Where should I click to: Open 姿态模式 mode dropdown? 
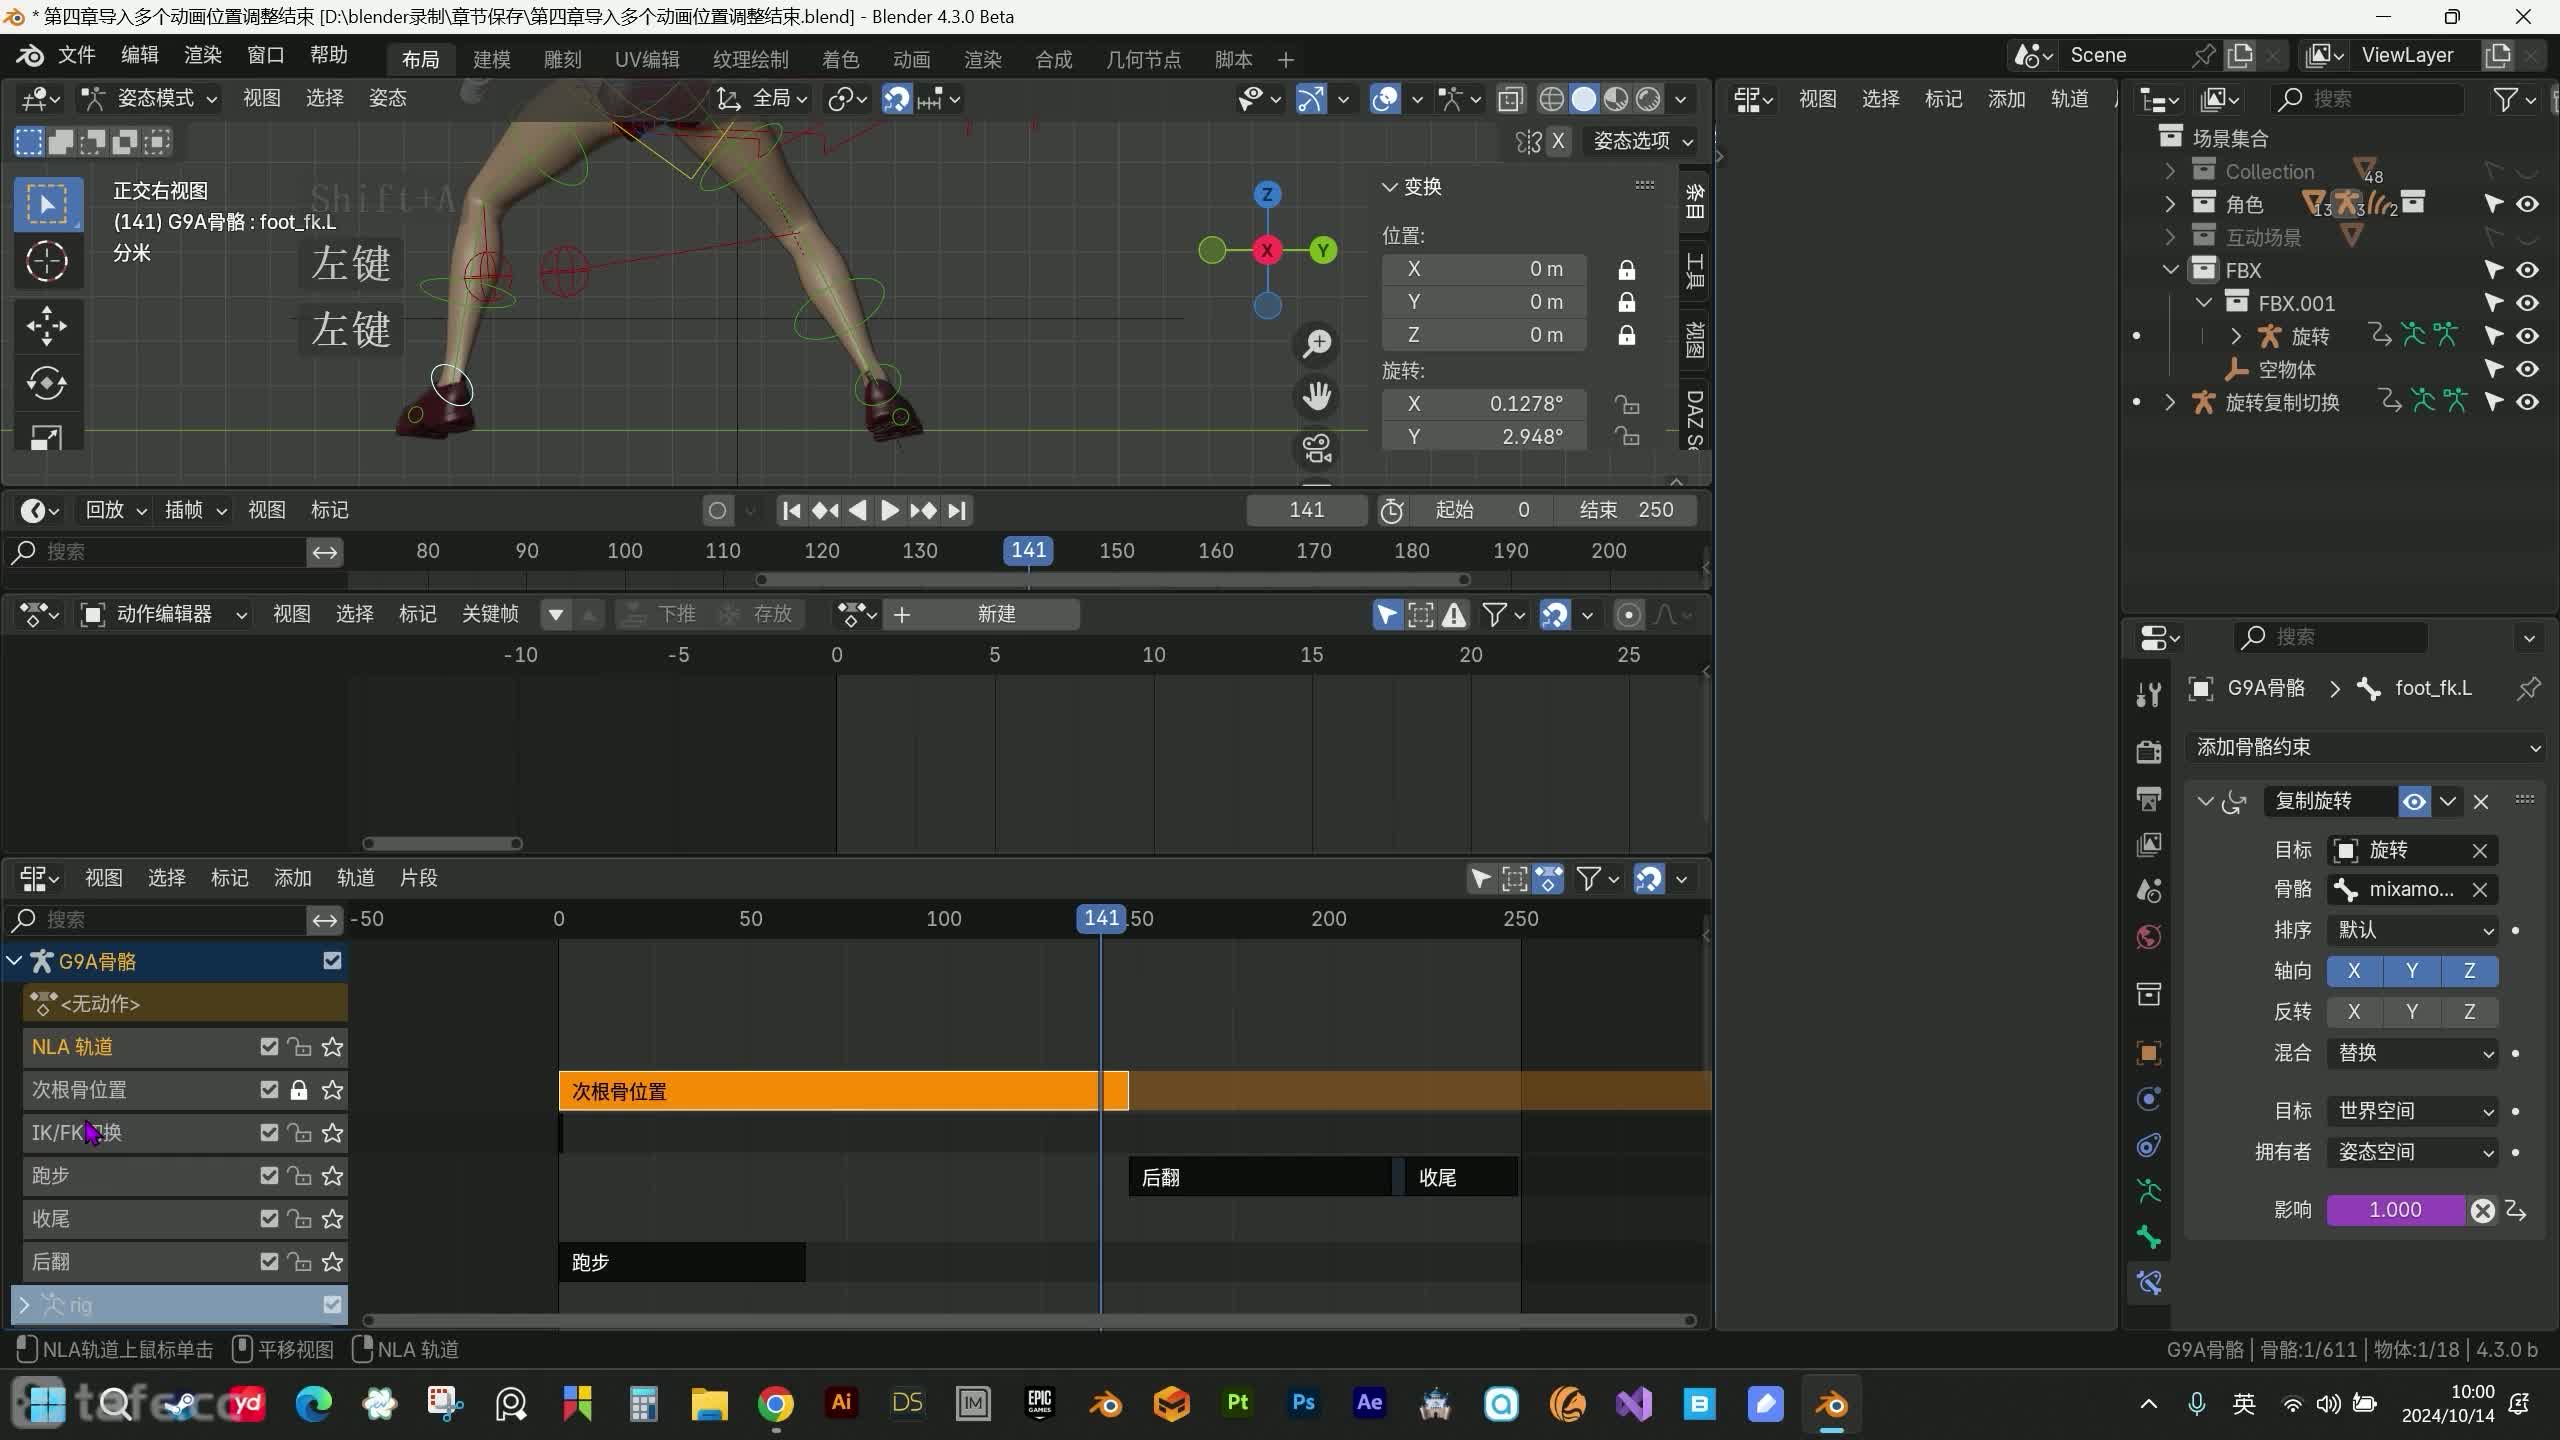point(151,98)
